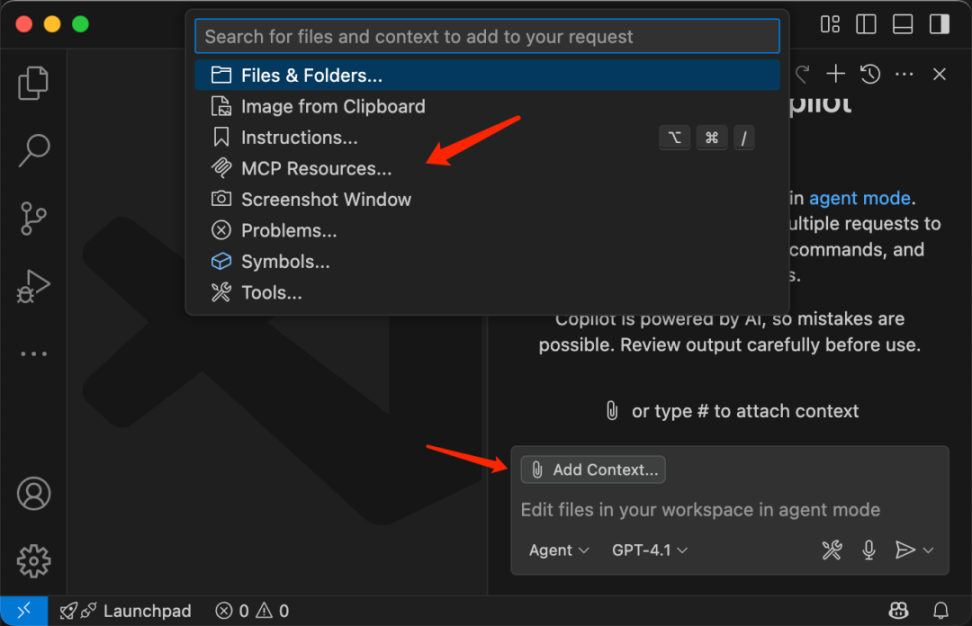This screenshot has height=626, width=972.
Task: Focus the files and context search field
Action: pyautogui.click(x=487, y=37)
